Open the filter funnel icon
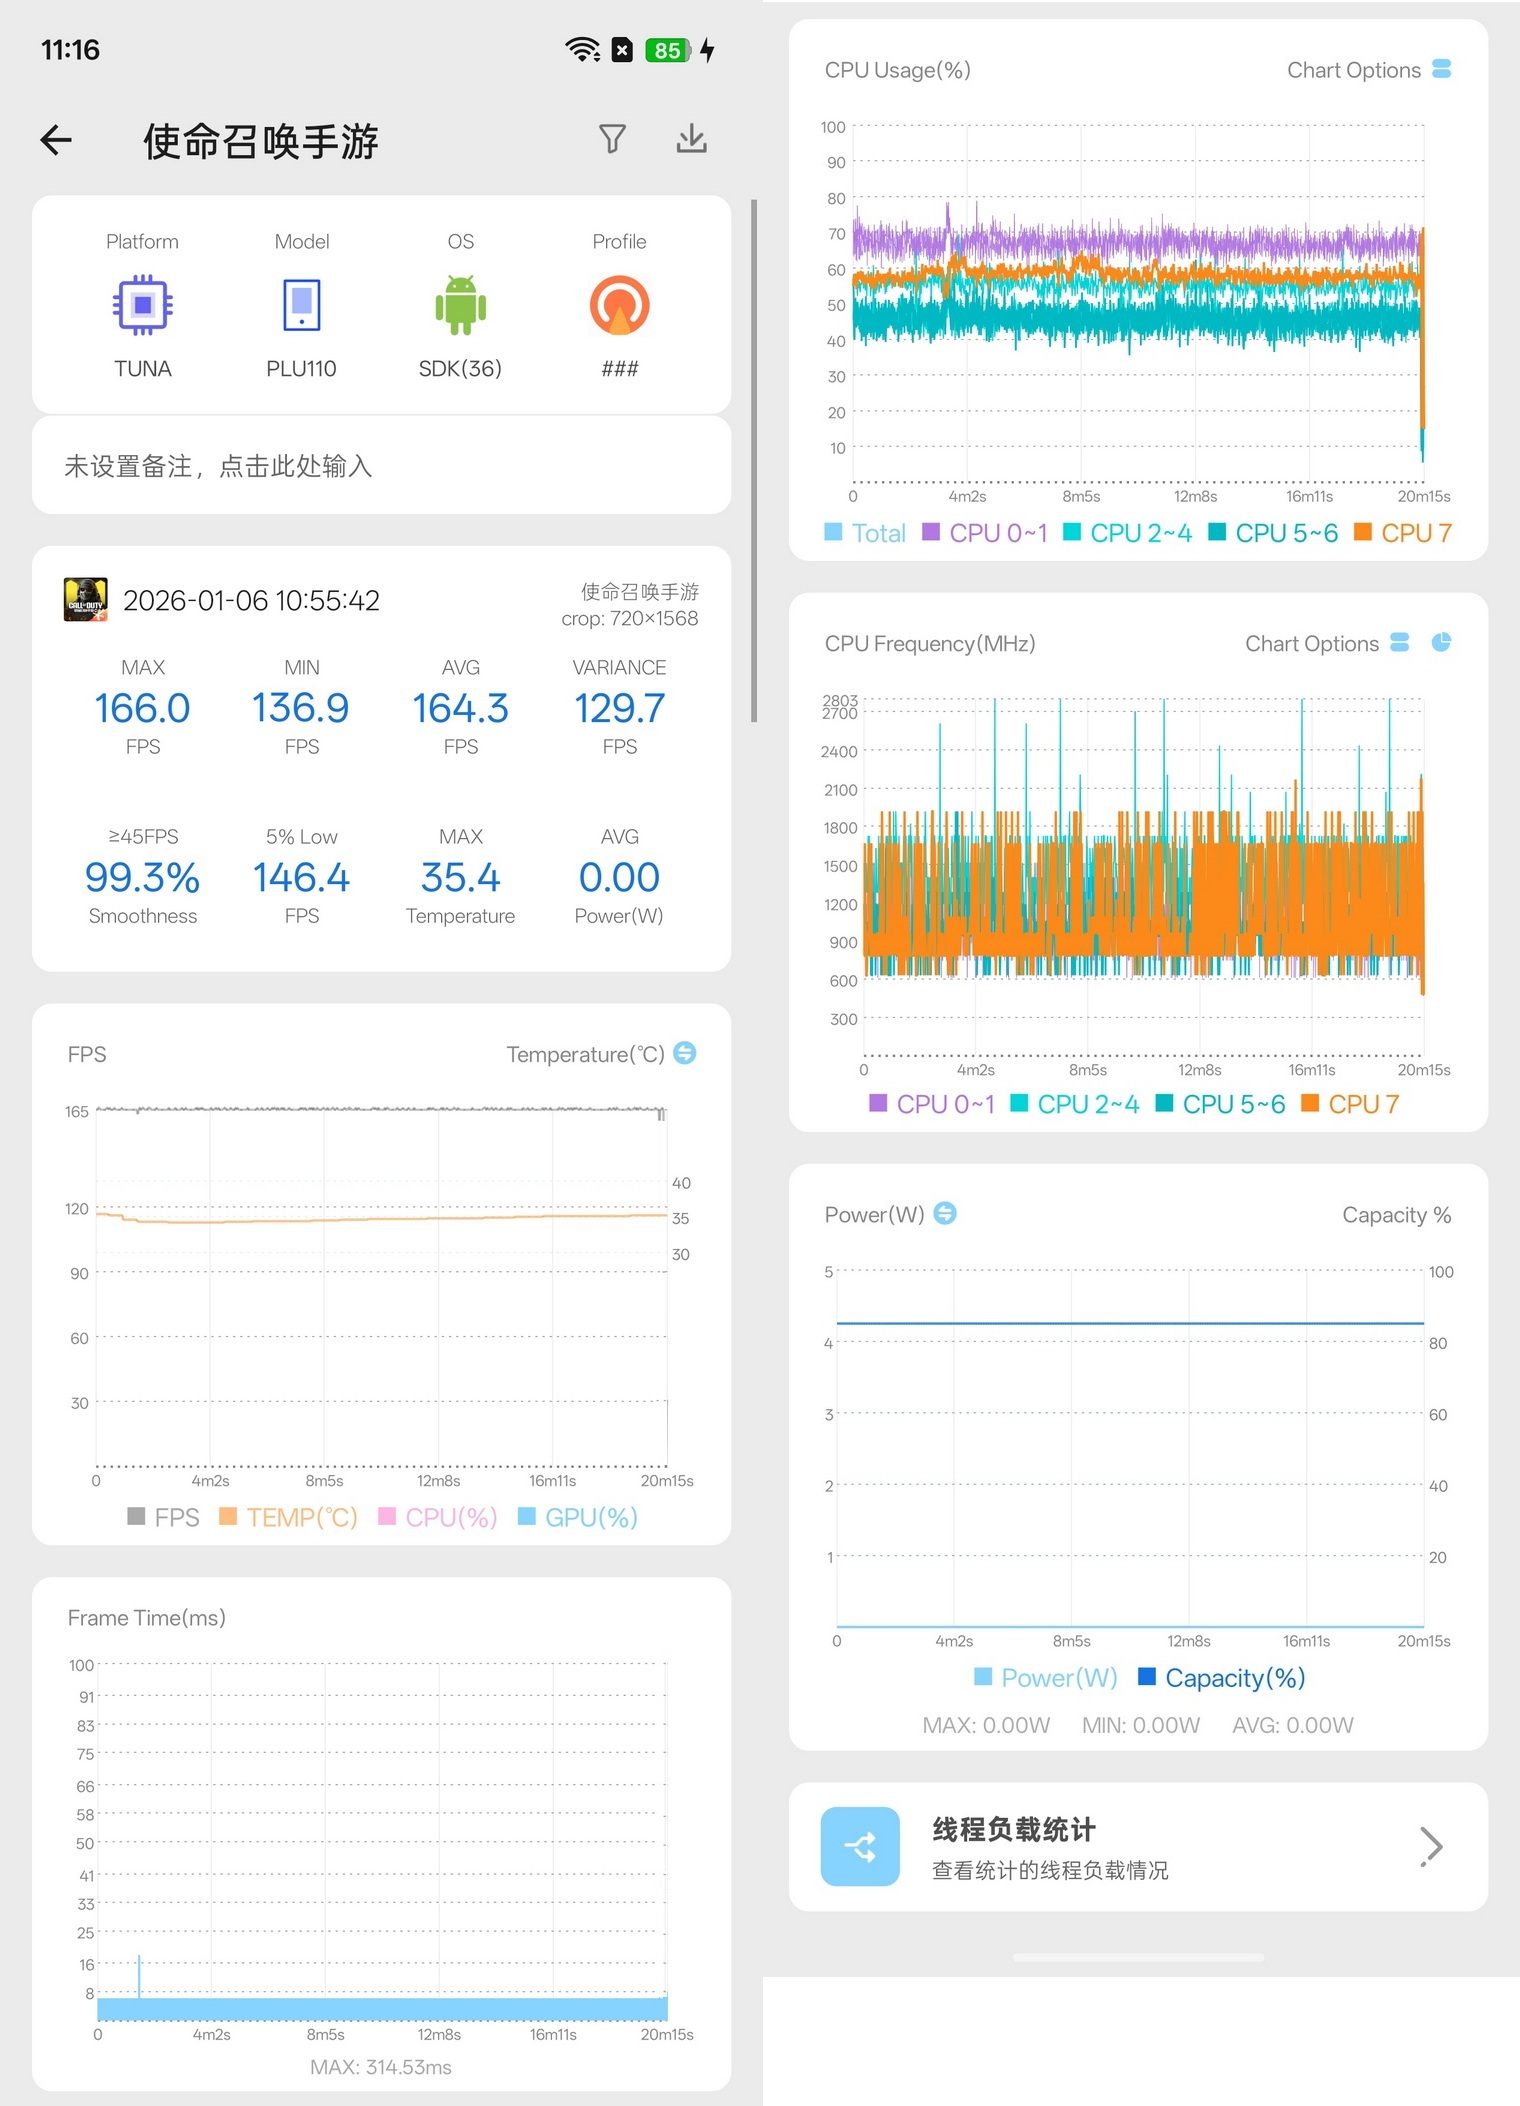The height and width of the screenshot is (2106, 1520). tap(612, 139)
